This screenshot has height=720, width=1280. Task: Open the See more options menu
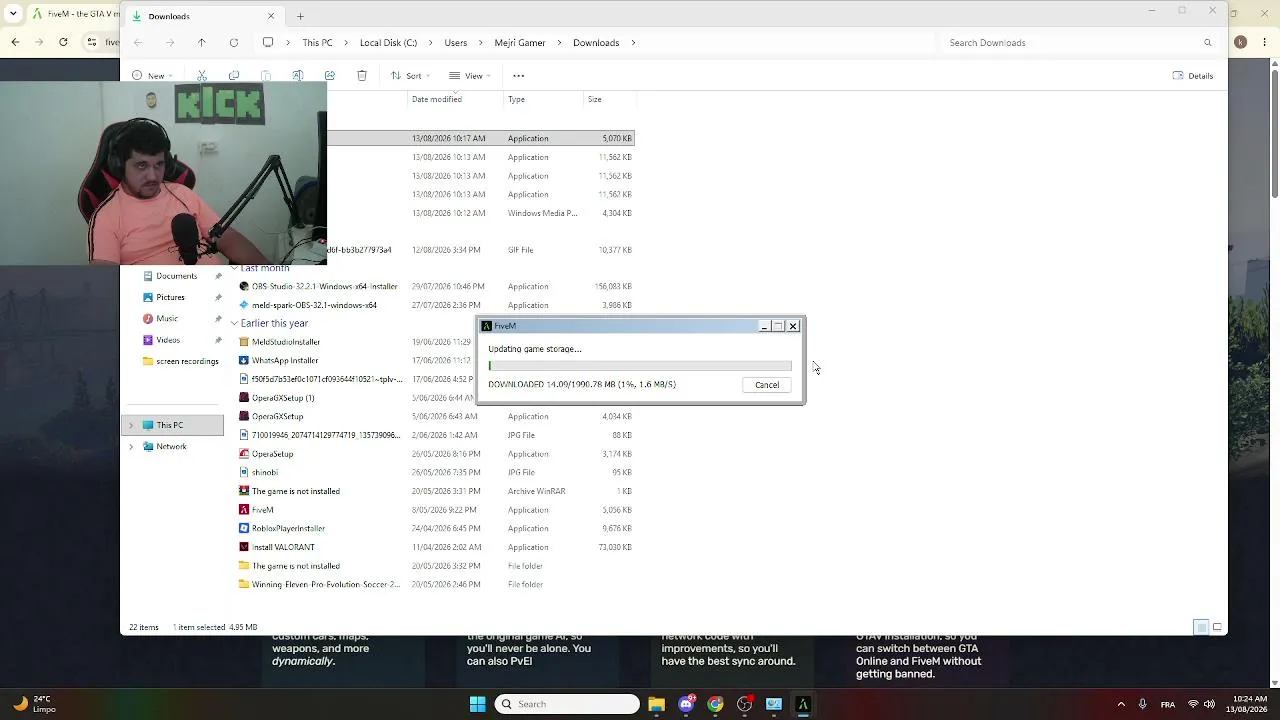pos(518,76)
